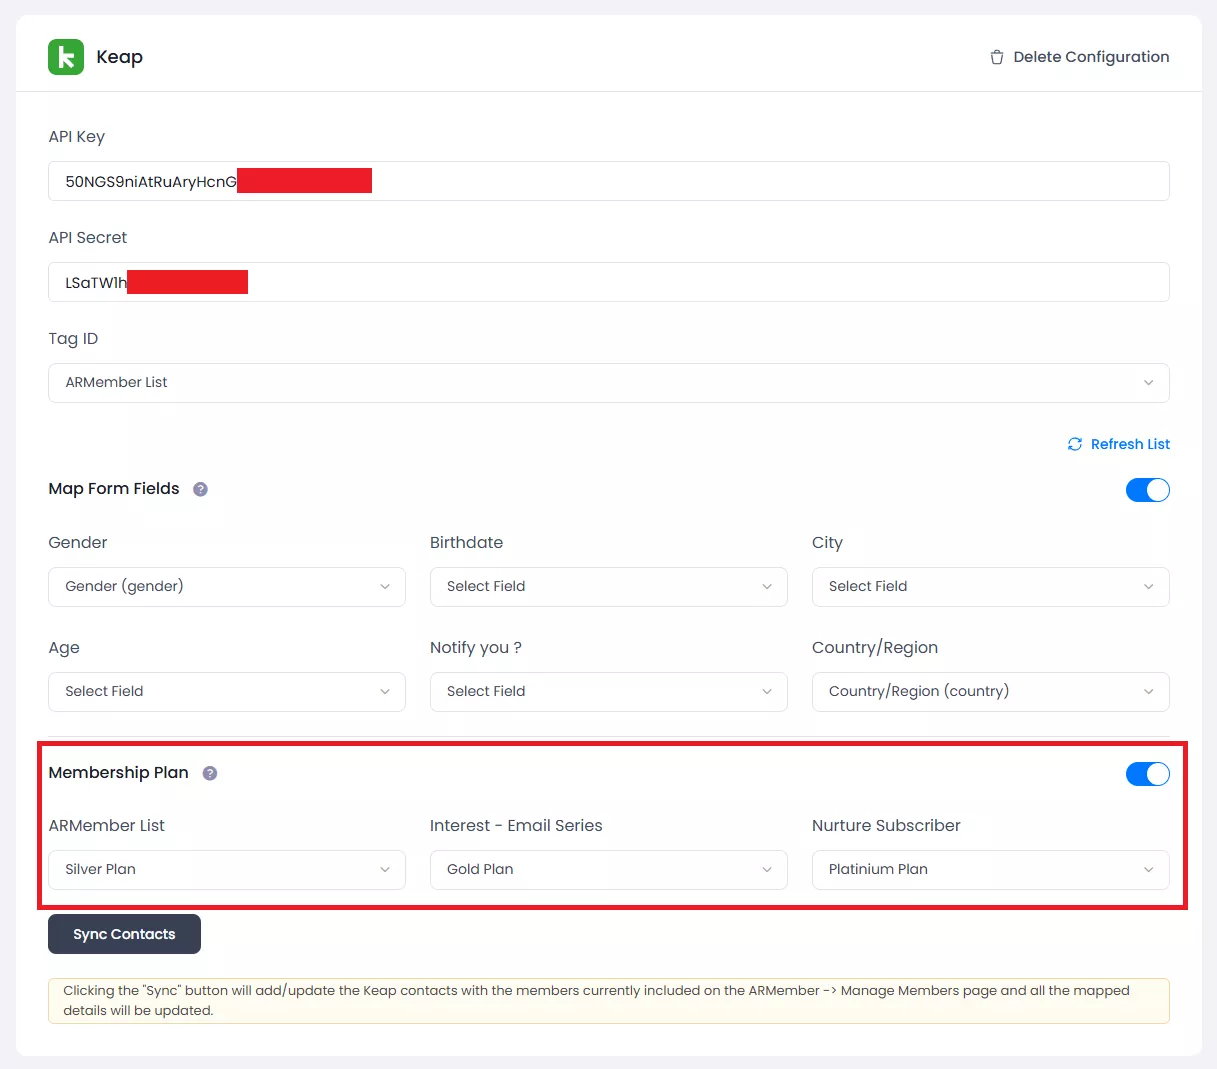This screenshot has height=1069, width=1217.
Task: Expand the Gender field dropdown
Action: (x=227, y=587)
